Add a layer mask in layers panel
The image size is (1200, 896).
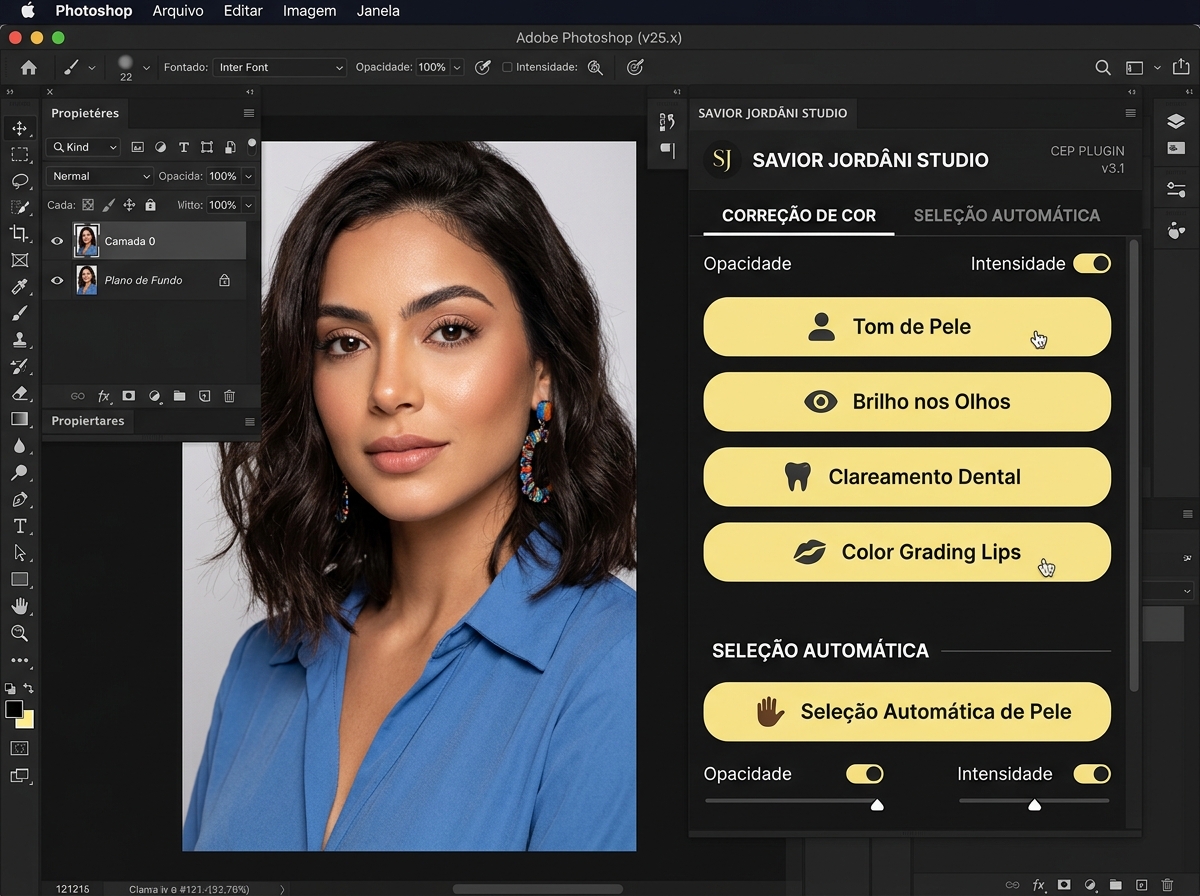[x=129, y=396]
